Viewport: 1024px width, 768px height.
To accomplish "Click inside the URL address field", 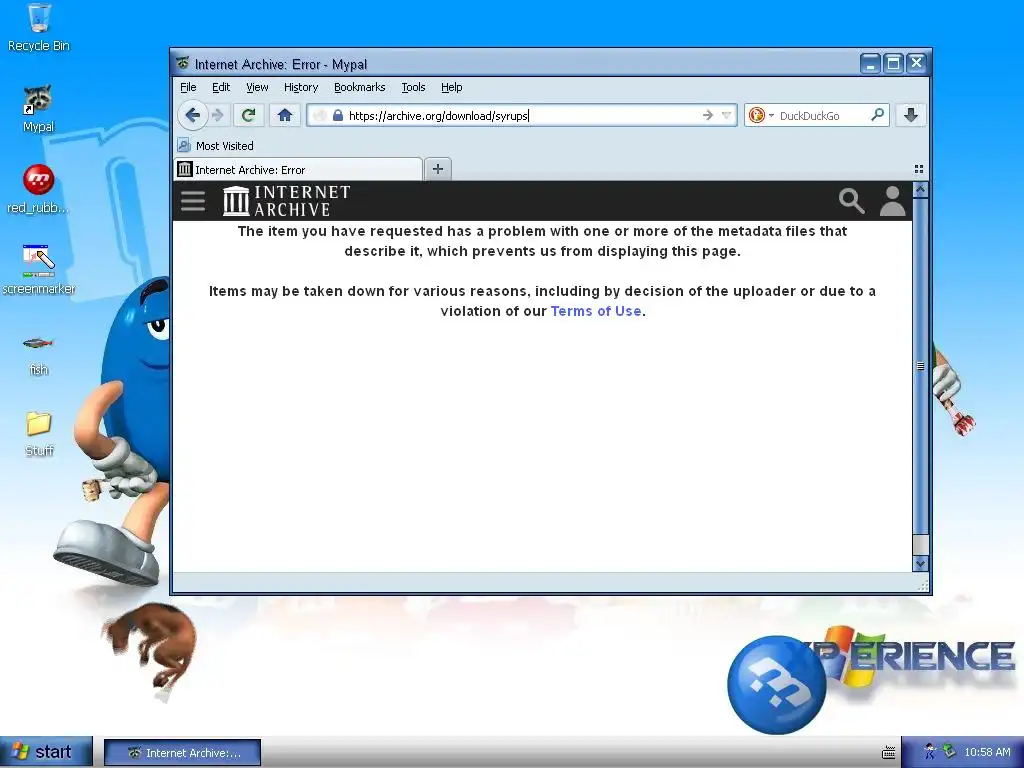I will (x=522, y=116).
